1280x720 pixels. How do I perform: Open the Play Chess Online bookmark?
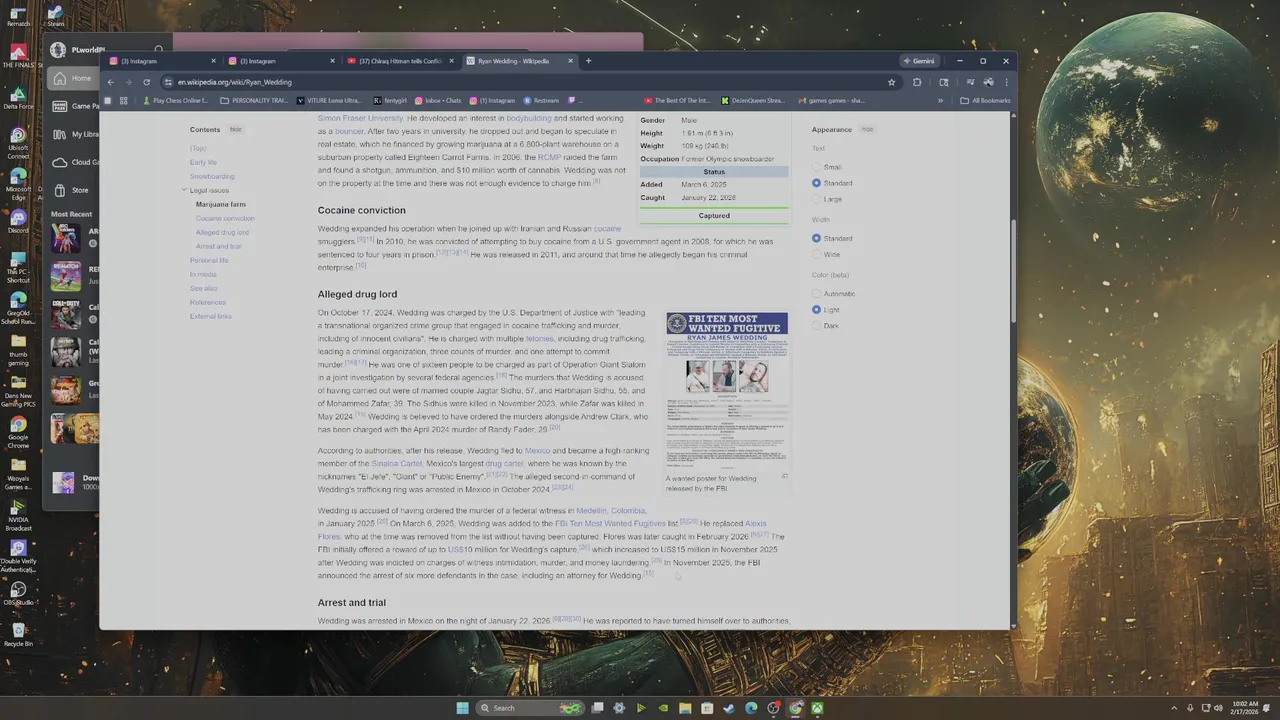point(176,100)
